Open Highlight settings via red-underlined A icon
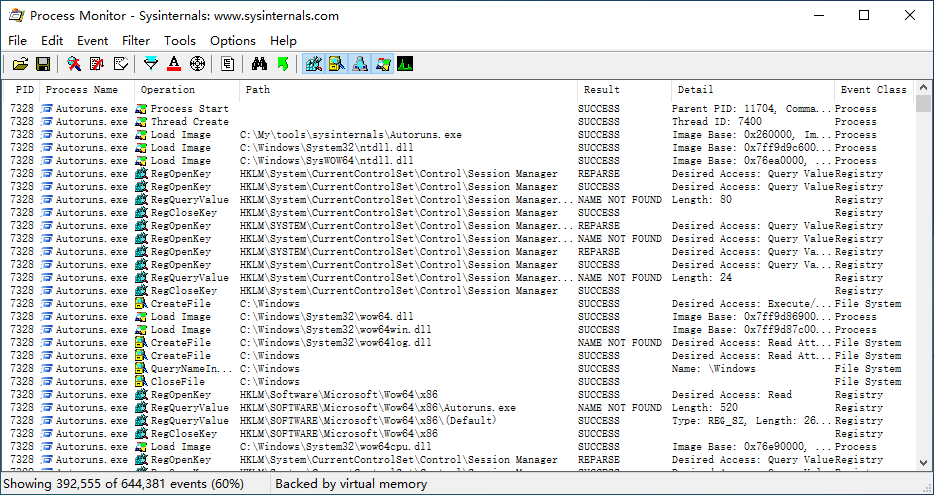The width and height of the screenshot is (934, 495). [174, 64]
